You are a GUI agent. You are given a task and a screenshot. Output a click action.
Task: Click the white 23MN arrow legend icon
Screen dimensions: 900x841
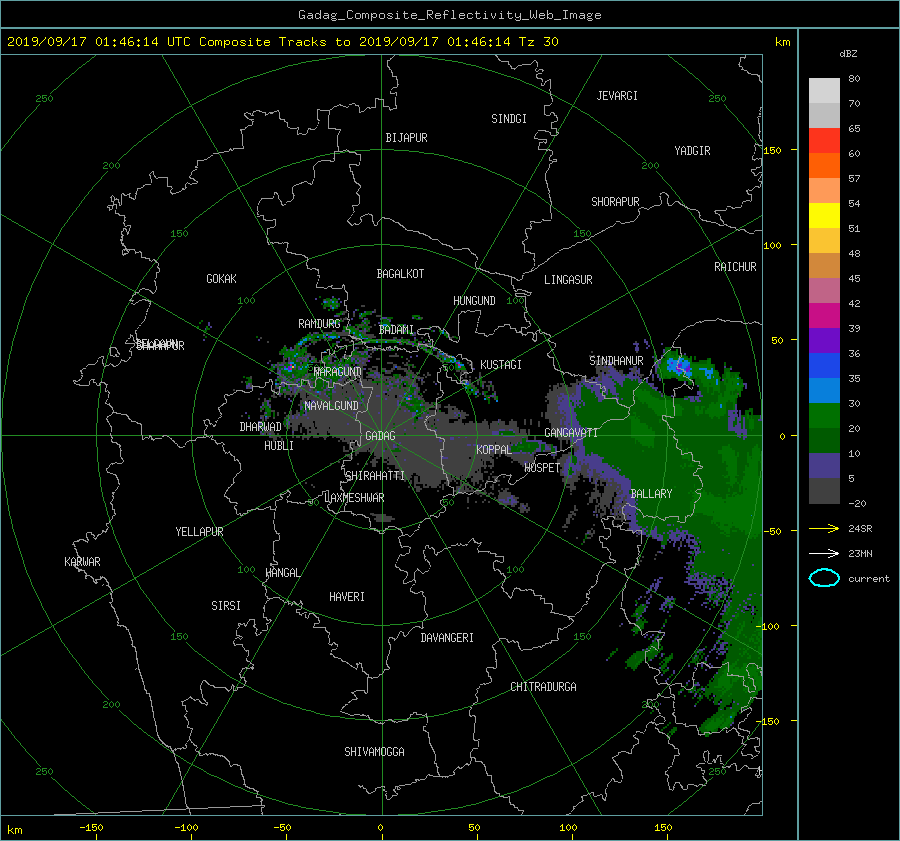824,553
